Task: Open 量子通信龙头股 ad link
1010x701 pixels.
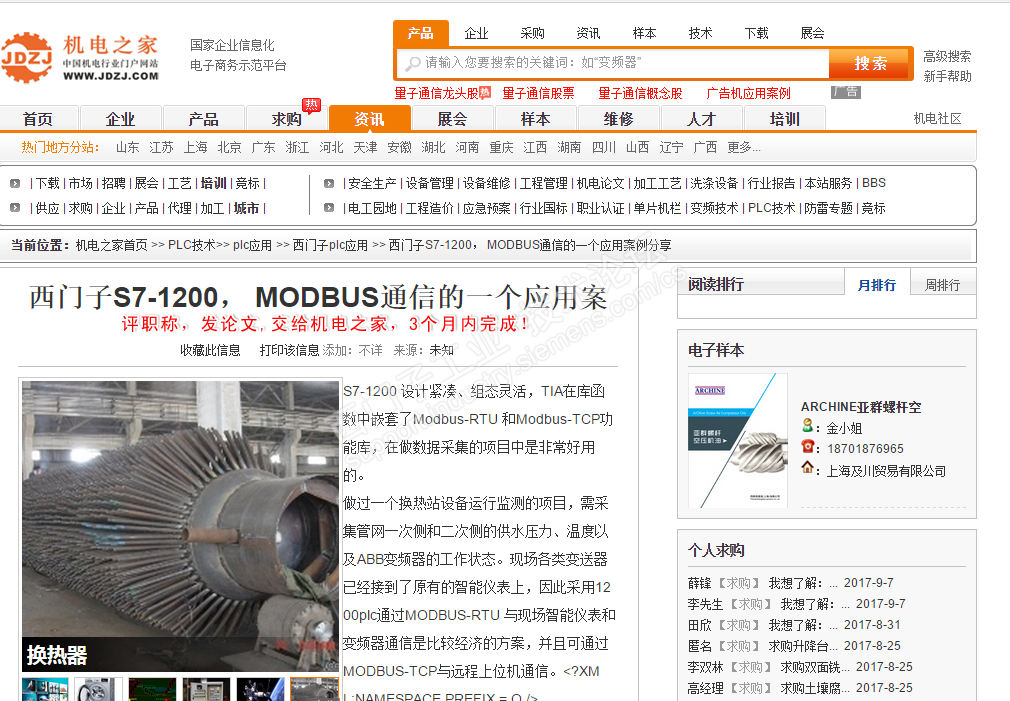Action: (437, 93)
